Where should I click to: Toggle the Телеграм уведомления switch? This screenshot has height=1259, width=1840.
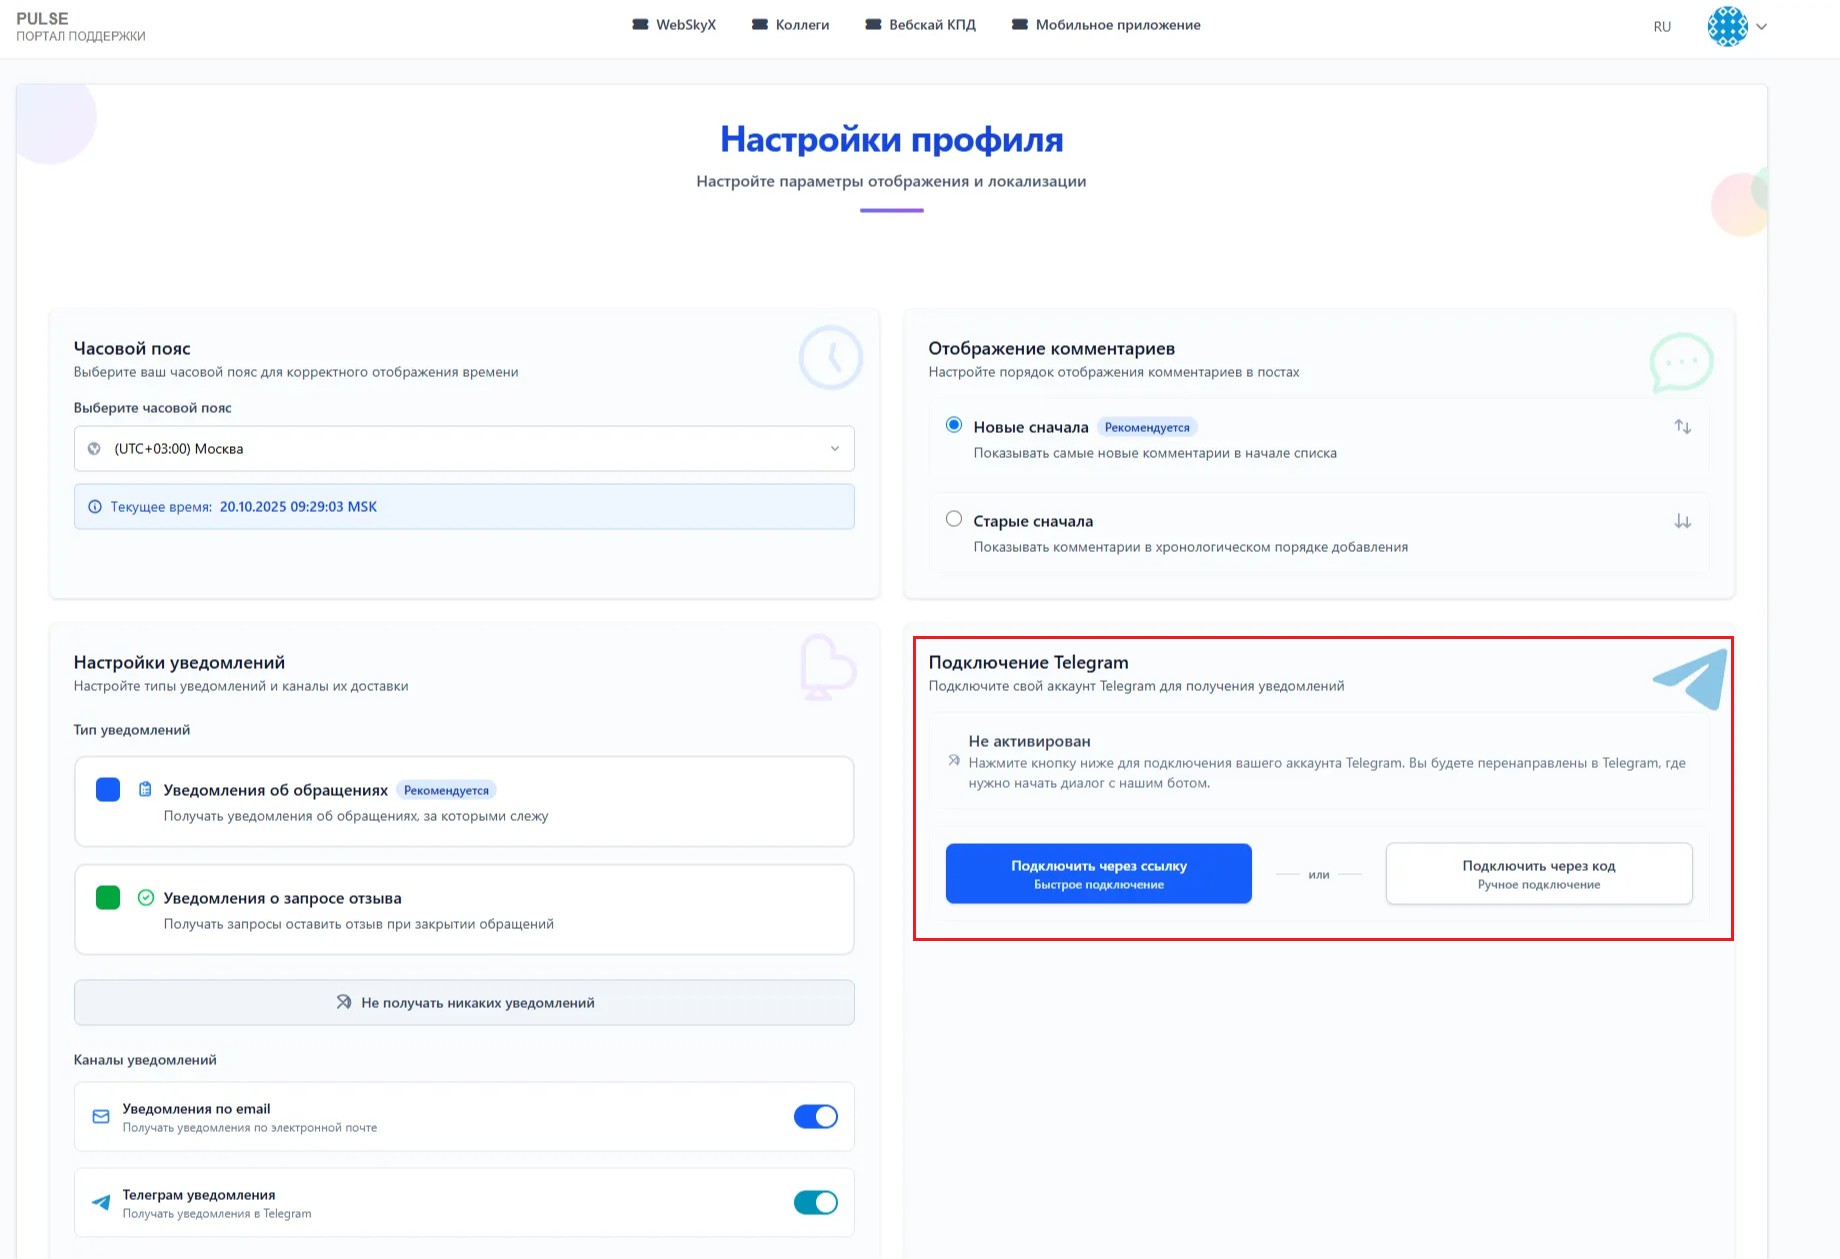pos(816,1203)
